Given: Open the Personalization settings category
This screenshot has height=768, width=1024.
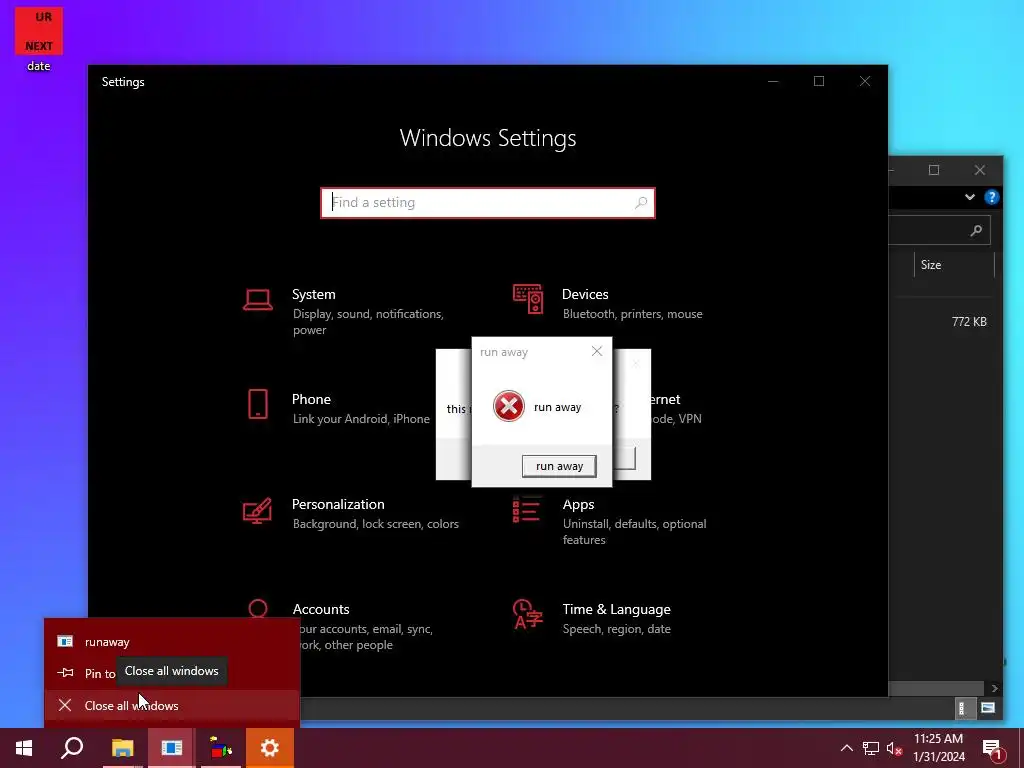Looking at the screenshot, I should (x=351, y=513).
